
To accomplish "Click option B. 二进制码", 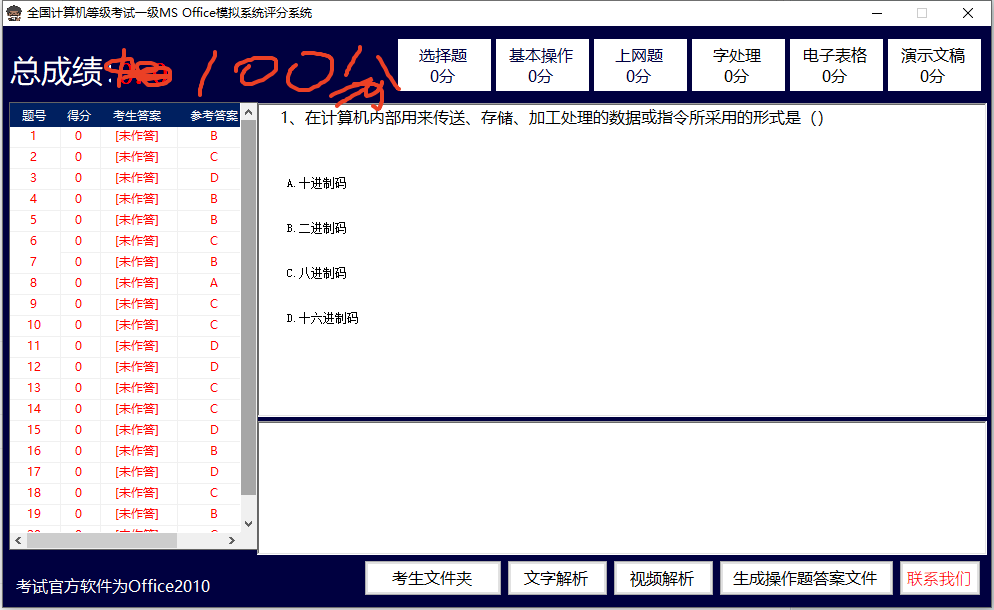I will tap(316, 228).
